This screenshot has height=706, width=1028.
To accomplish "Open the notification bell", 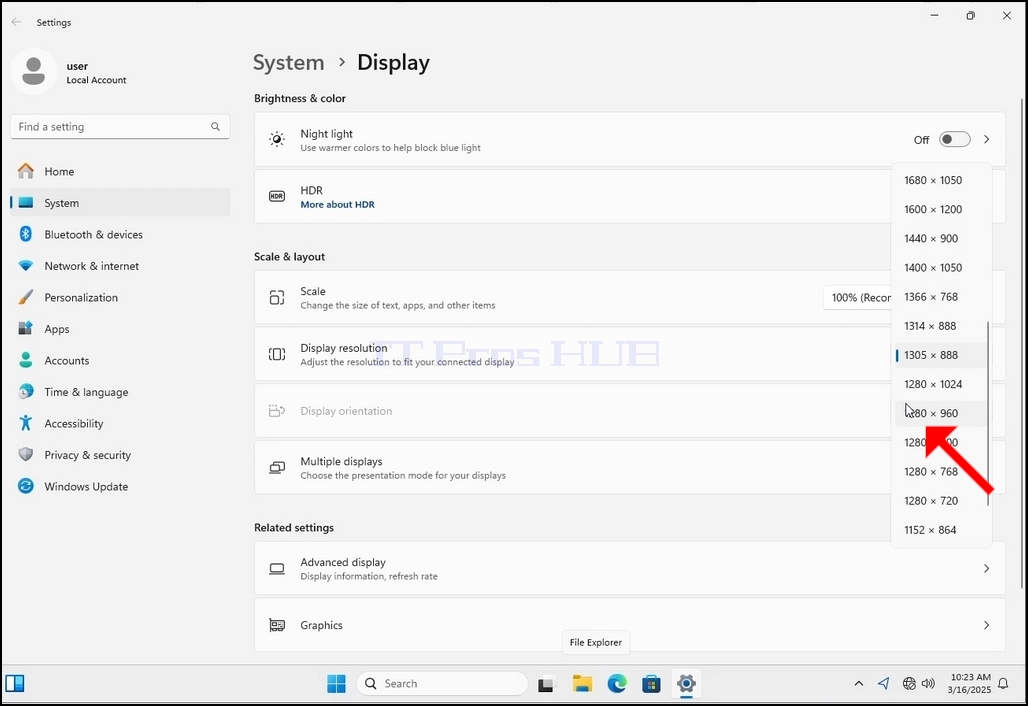I will point(1003,684).
